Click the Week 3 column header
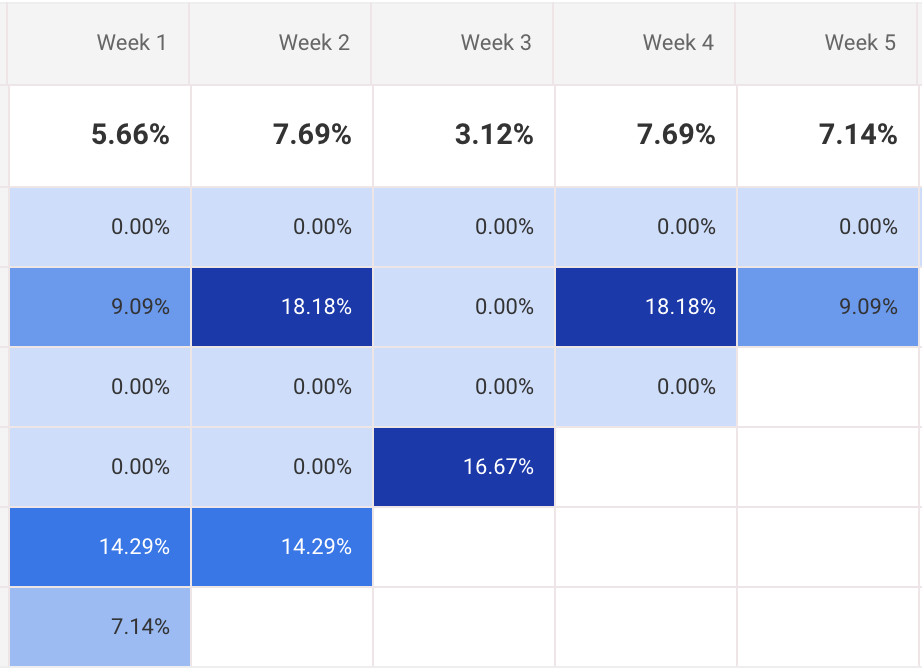922x668 pixels. pyautogui.click(x=496, y=43)
